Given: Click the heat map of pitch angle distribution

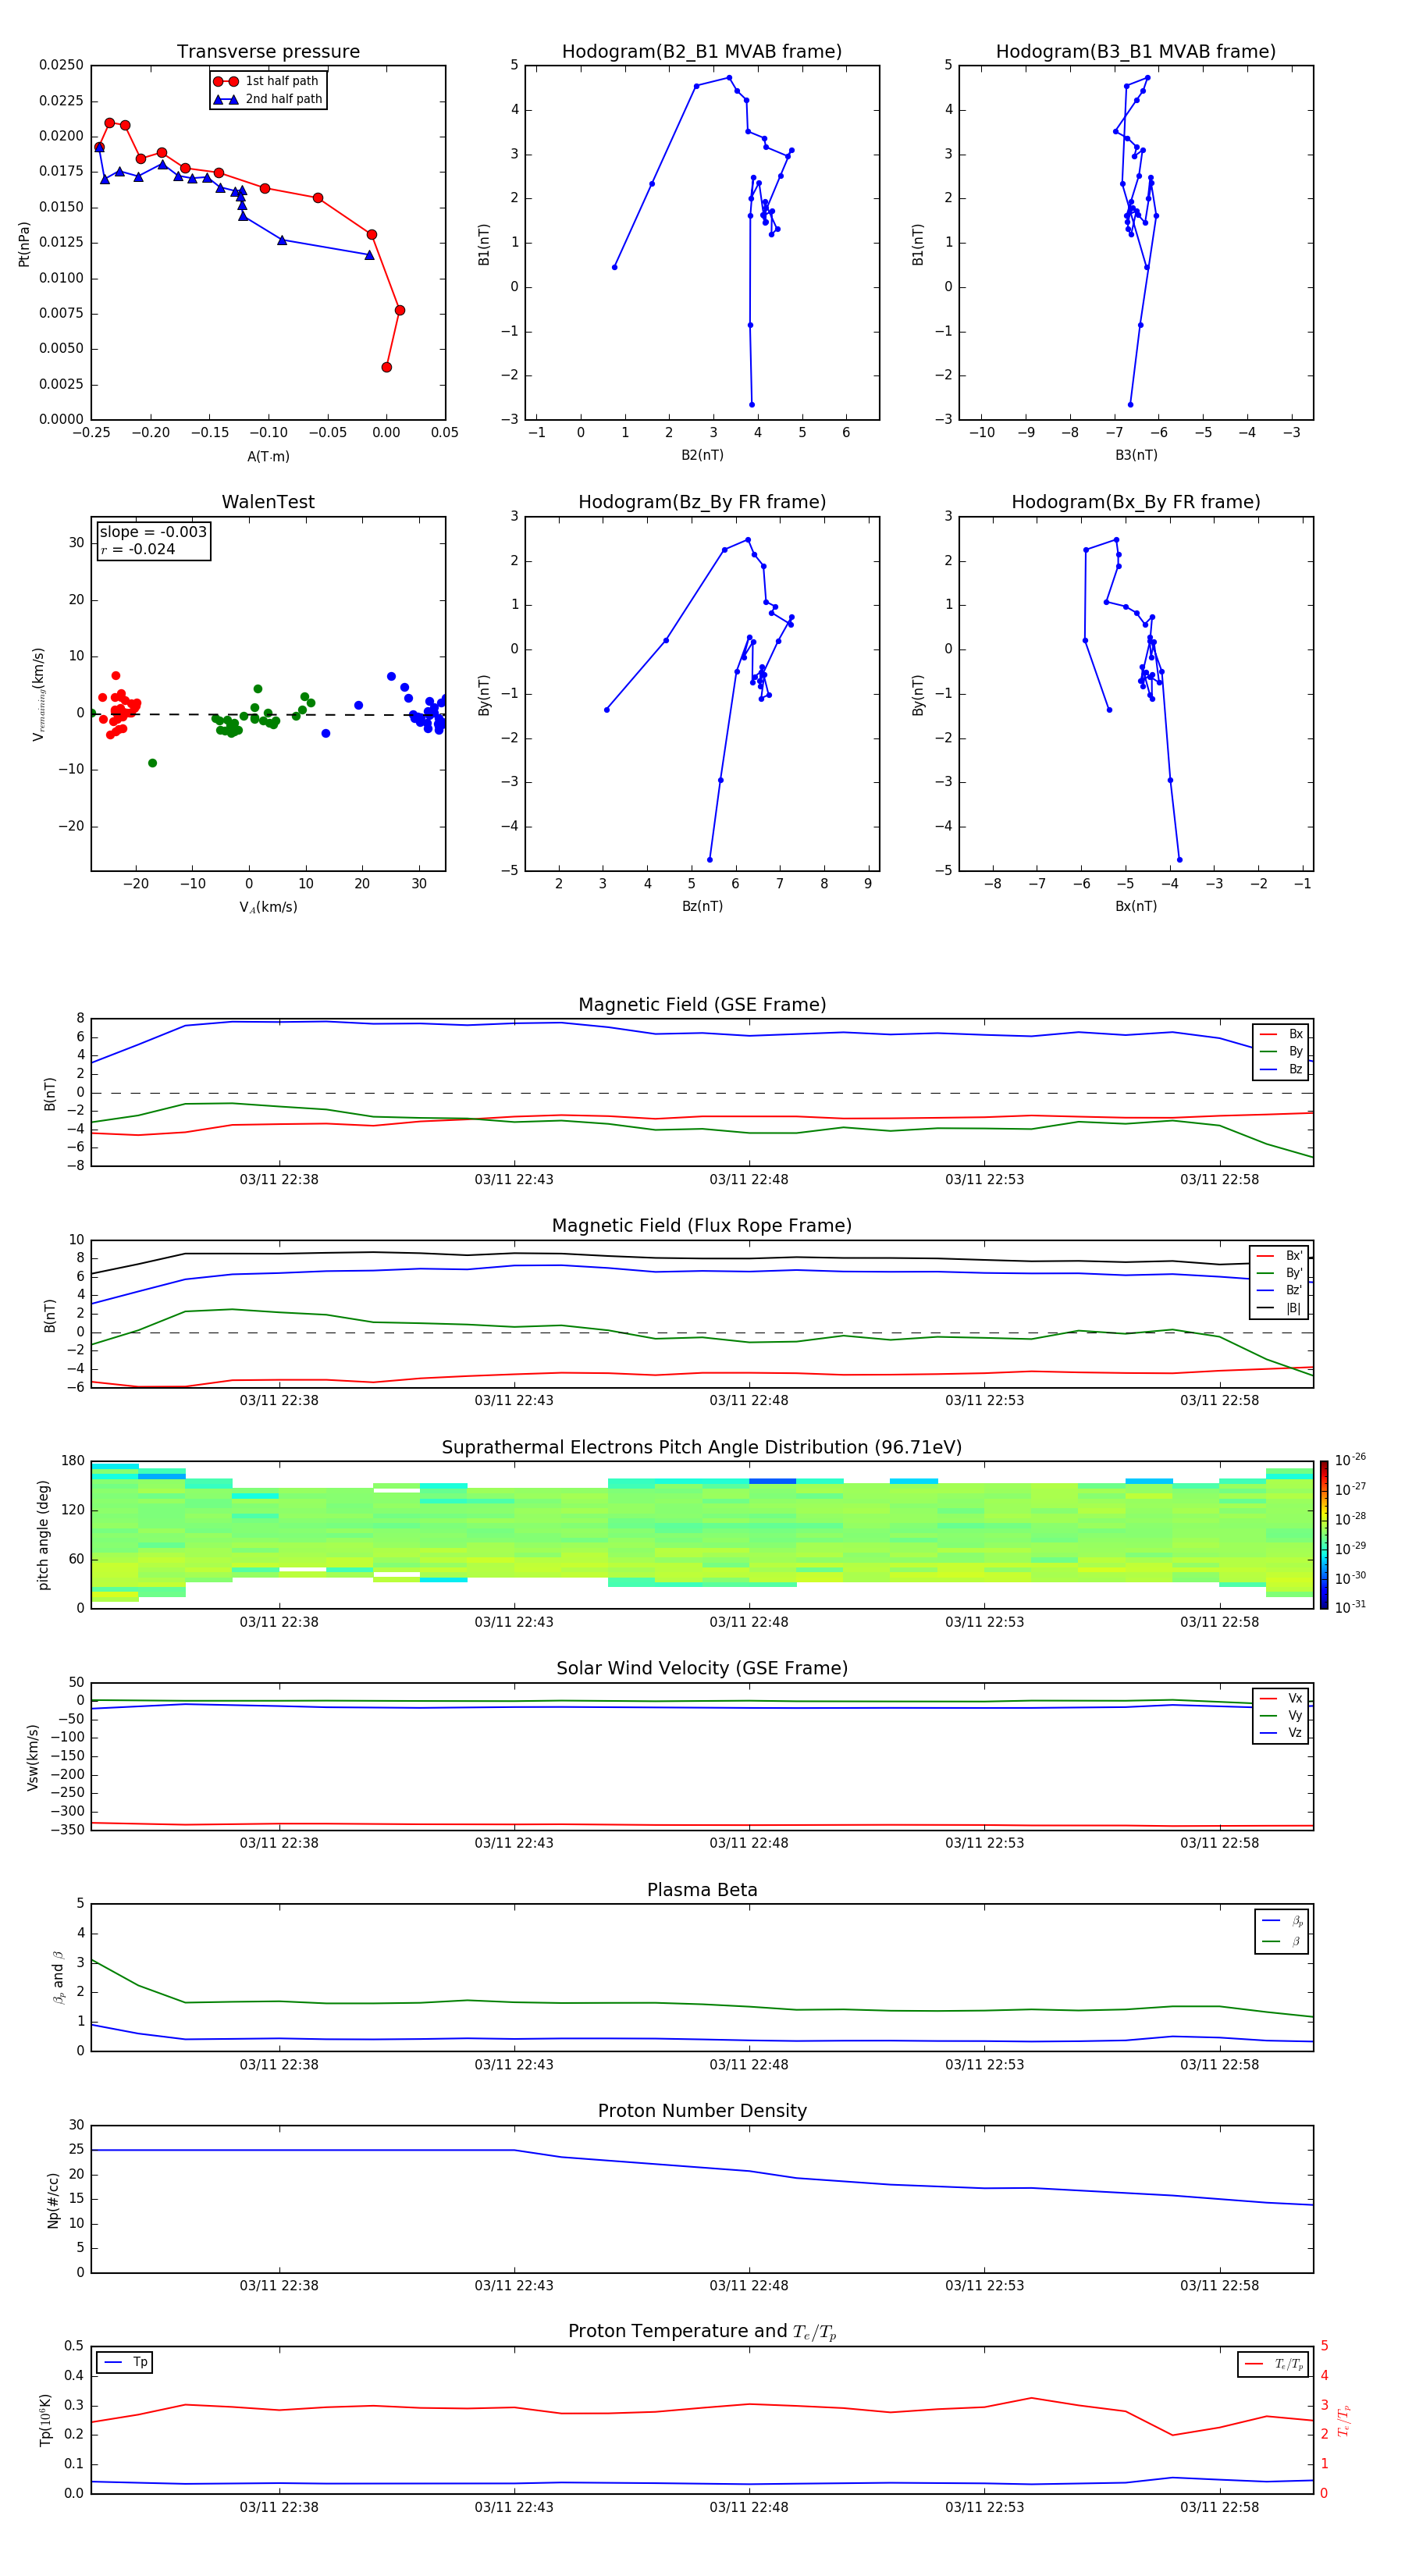Looking at the screenshot, I should click(702, 1535).
